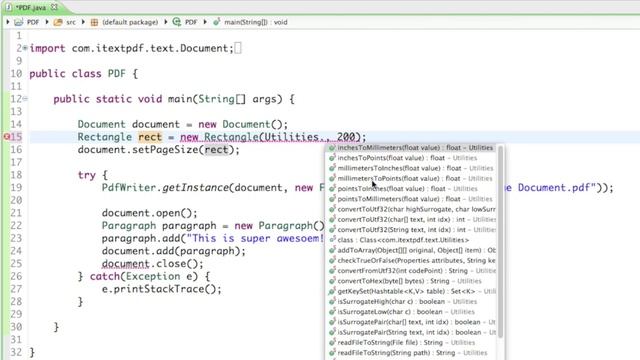The width and height of the screenshot is (640, 360).
Task: Click e.printStackTrace() on line 27
Action: click(x=162, y=289)
